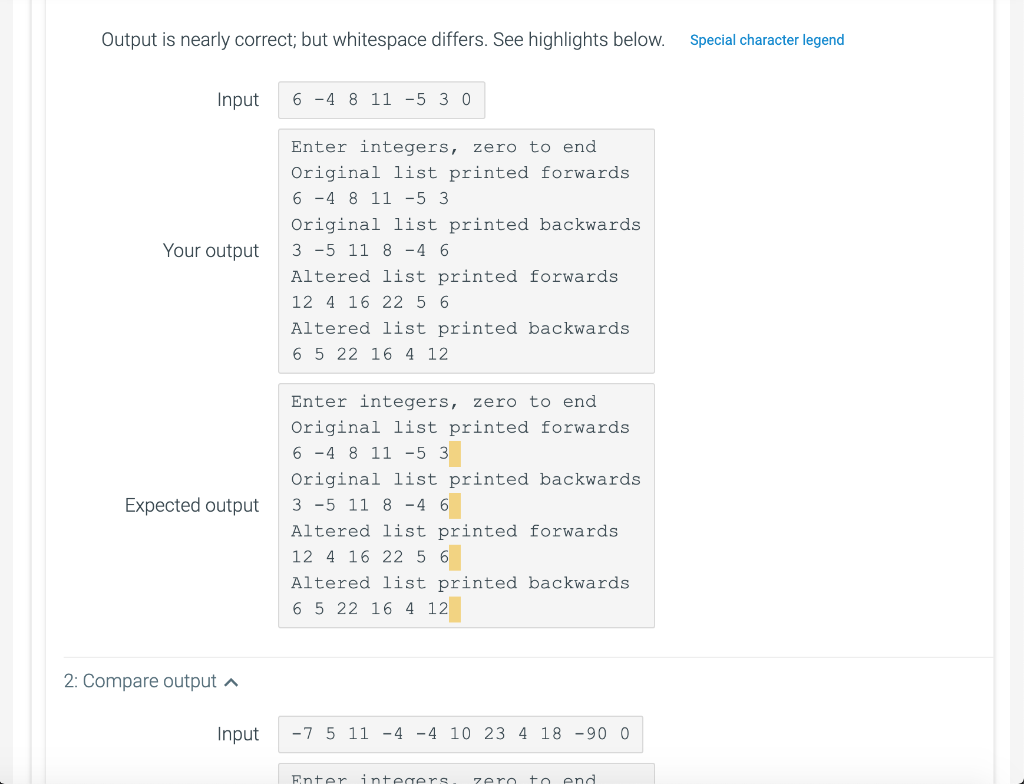This screenshot has height=784, width=1024.
Task: Click Altered list printed forwards in Expected output
Action: point(455,531)
